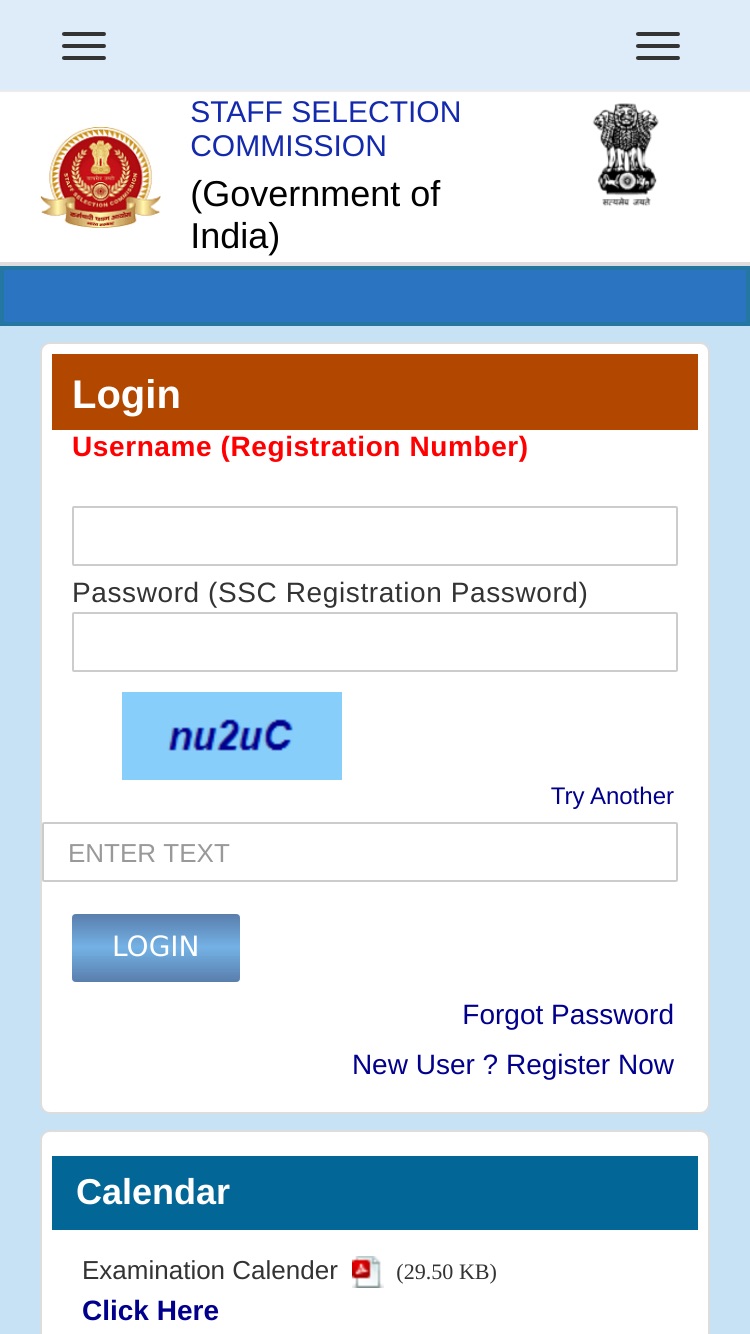Viewport: 750px width, 1334px height.
Task: Open the right hamburger menu
Action: (658, 46)
